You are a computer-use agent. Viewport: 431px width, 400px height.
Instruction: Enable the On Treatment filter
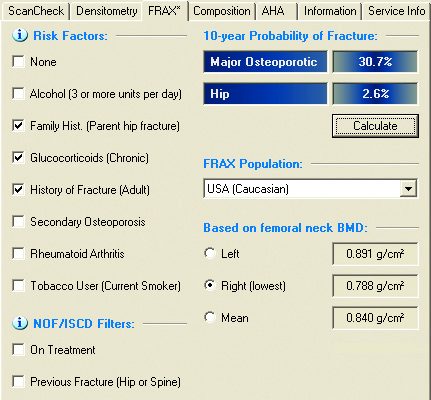(18, 350)
